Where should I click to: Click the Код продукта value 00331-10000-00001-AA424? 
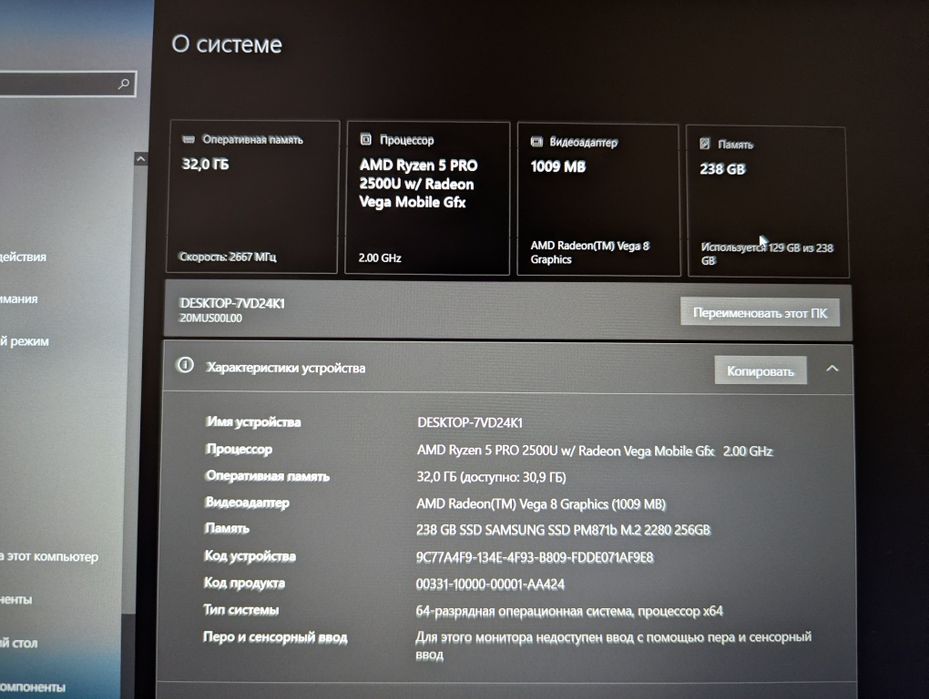[490, 584]
